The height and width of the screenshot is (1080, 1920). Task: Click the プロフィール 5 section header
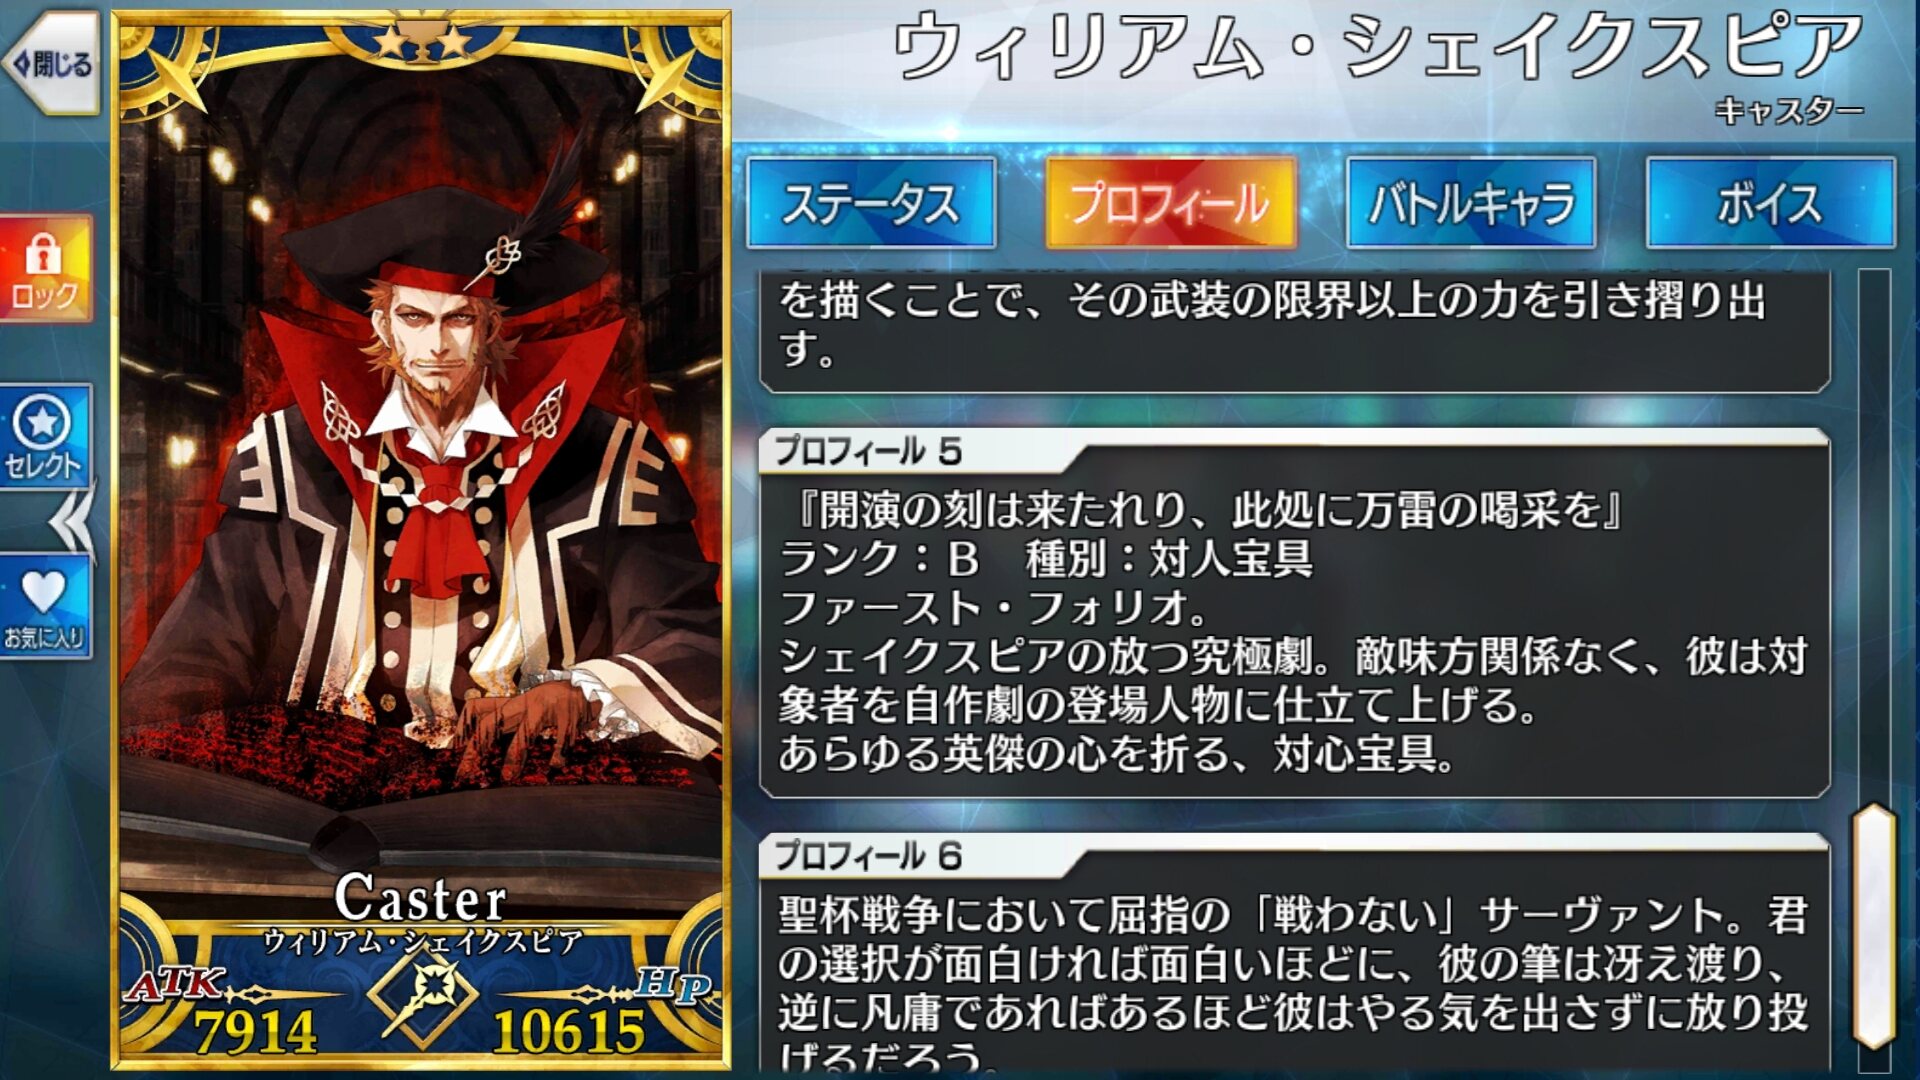click(x=868, y=451)
